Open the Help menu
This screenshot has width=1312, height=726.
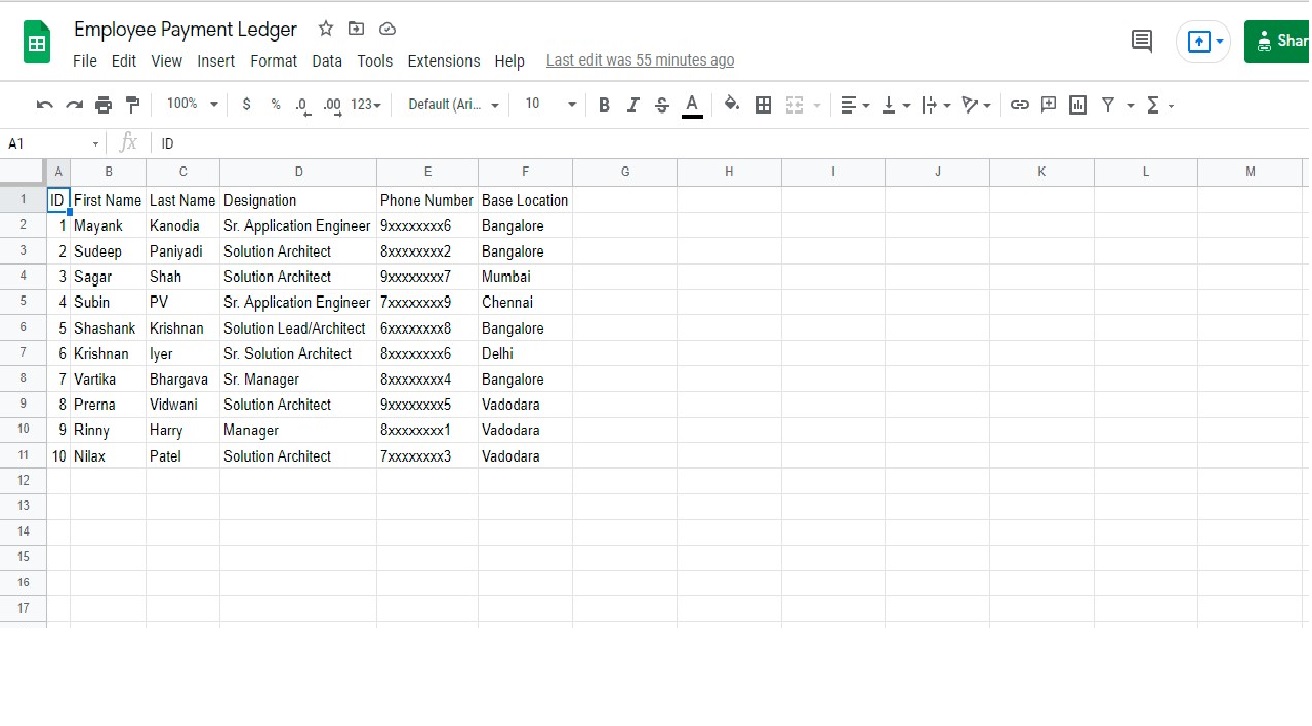pos(510,61)
